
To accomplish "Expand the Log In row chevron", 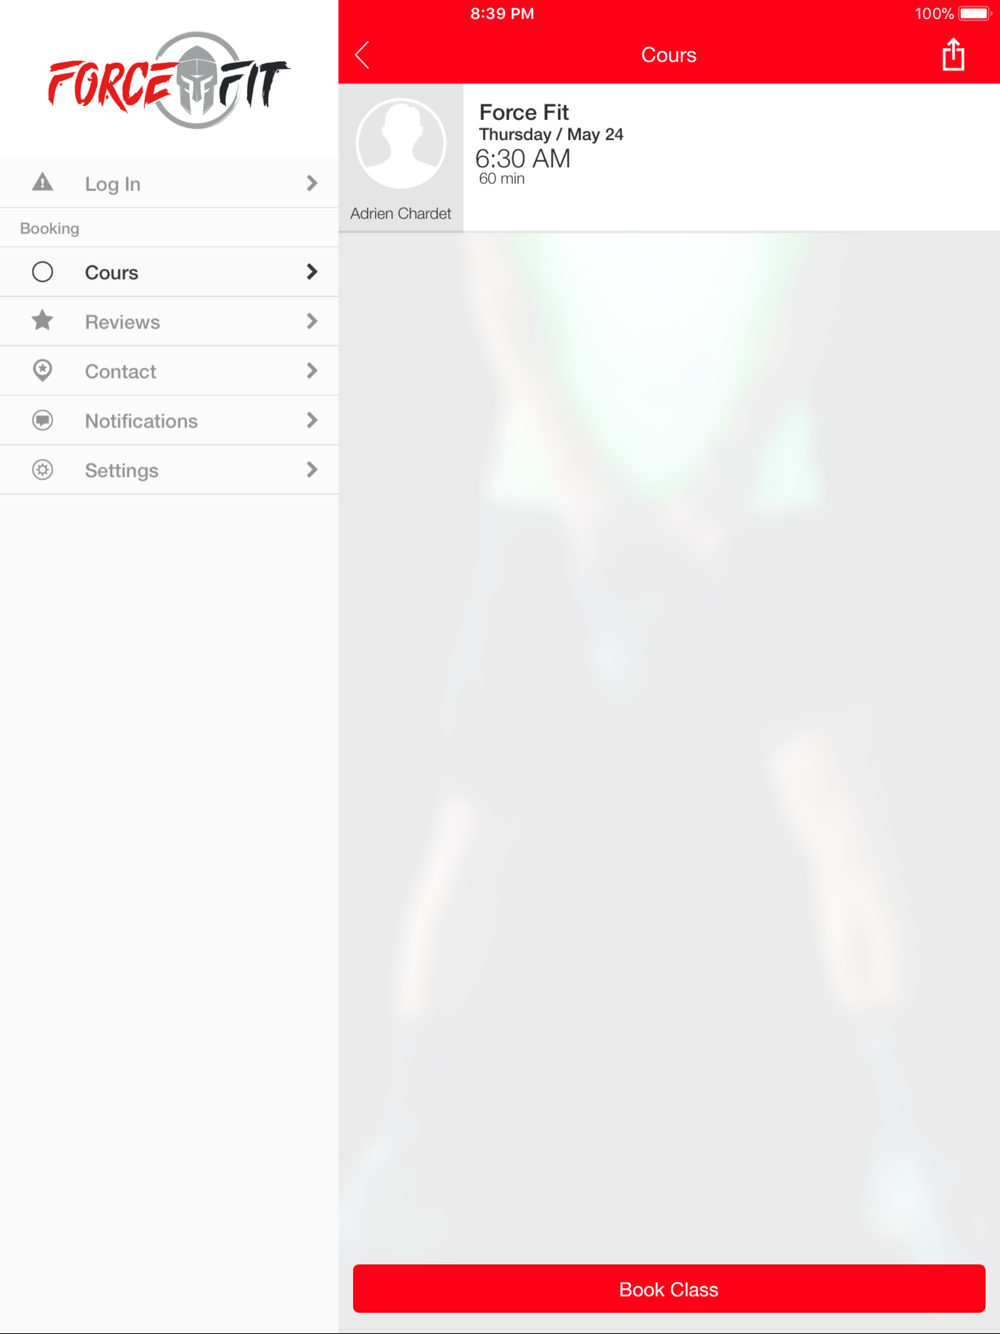I will point(312,183).
